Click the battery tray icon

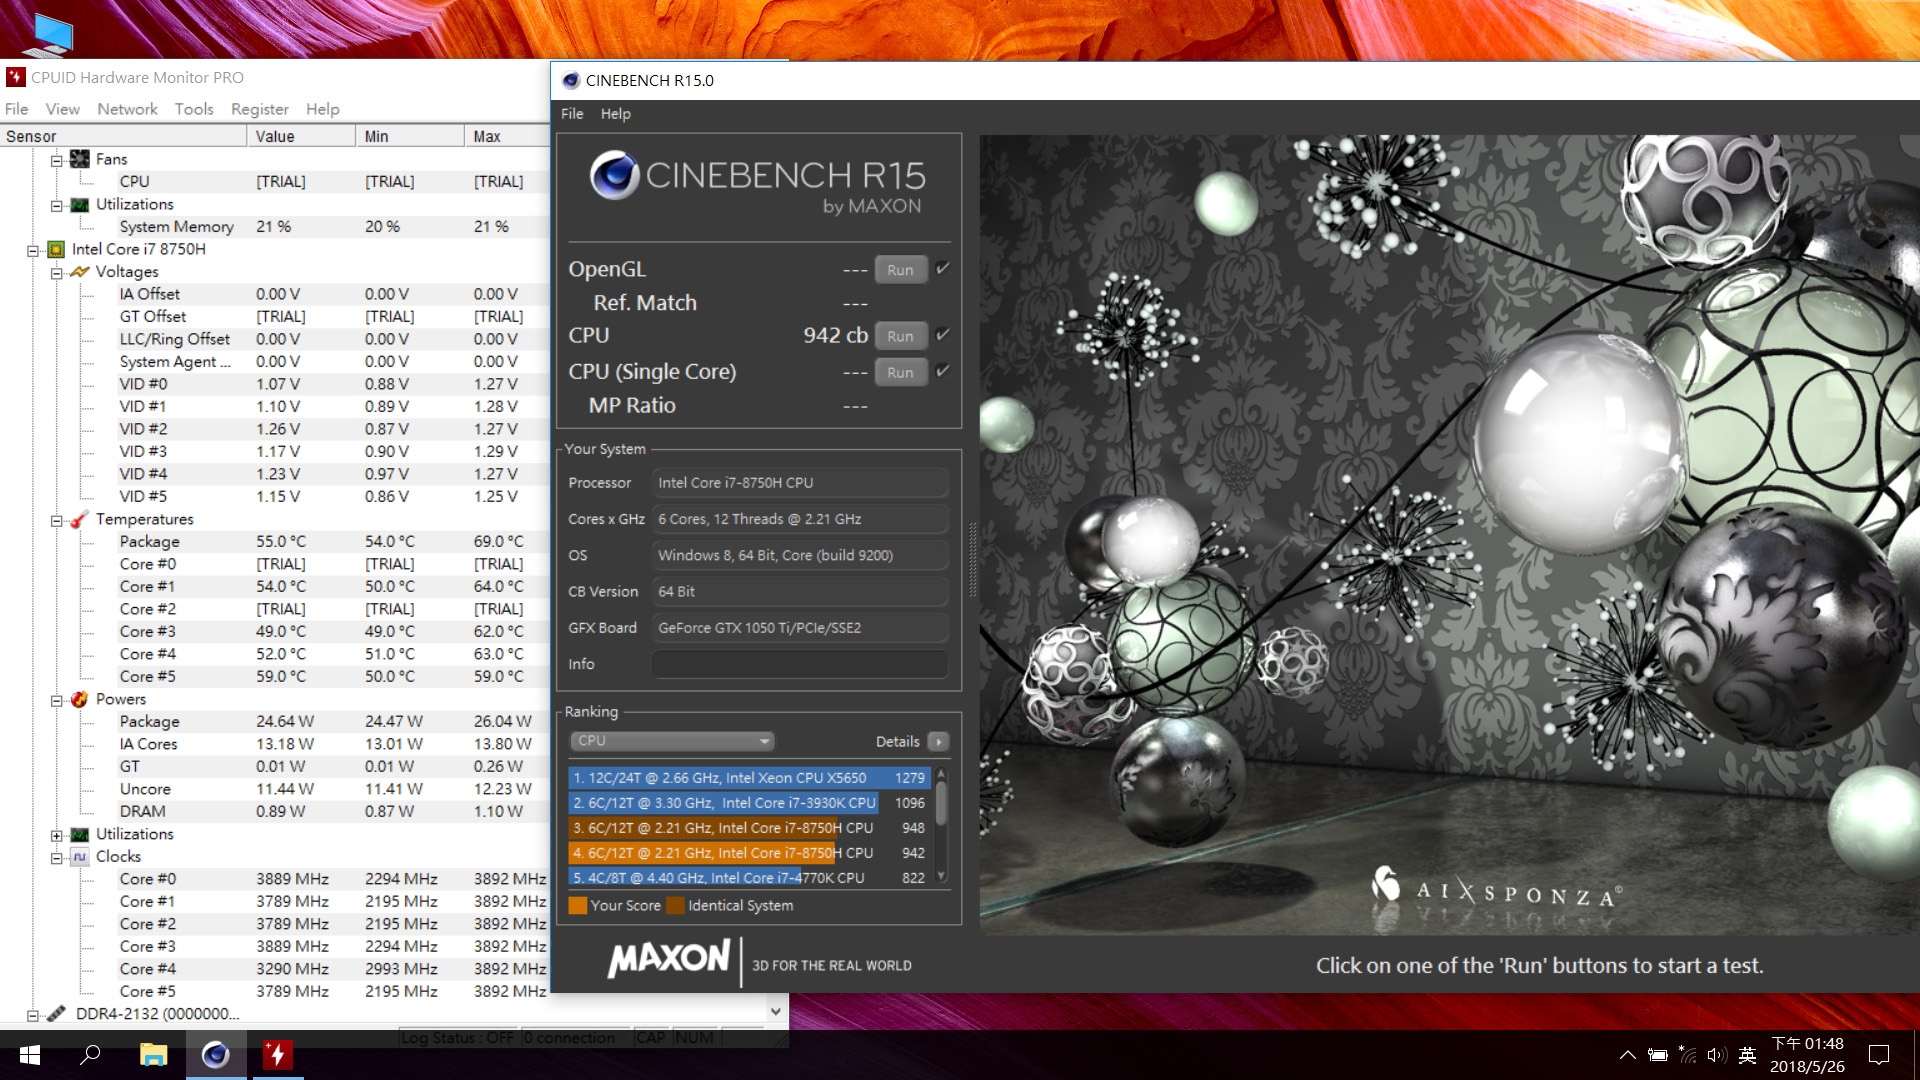(x=1658, y=1055)
